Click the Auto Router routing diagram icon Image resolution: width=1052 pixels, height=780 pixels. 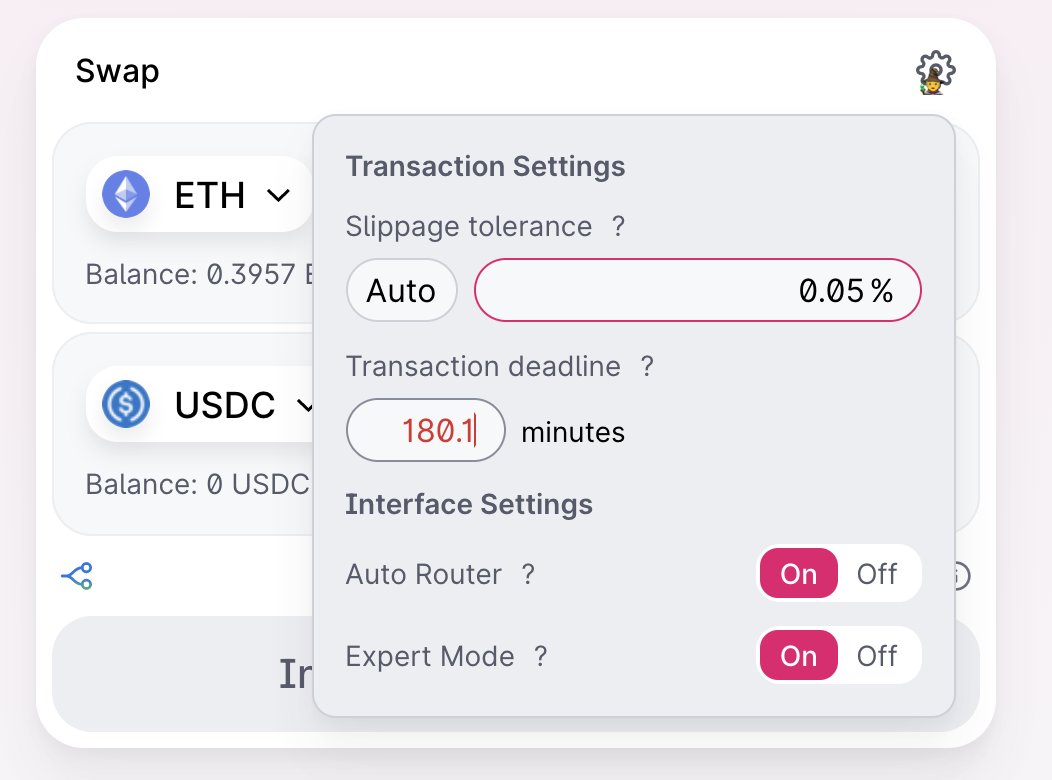click(78, 575)
